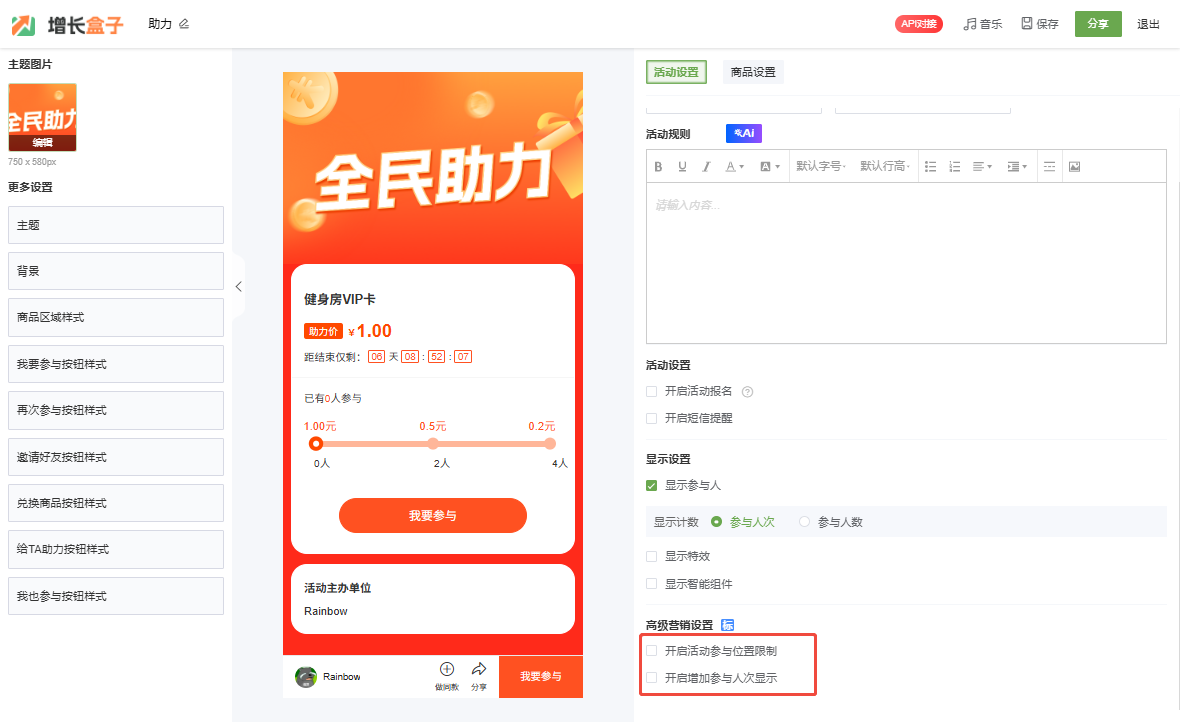Toggle bold formatting in rules editor
1180x722 pixels.
(658, 167)
